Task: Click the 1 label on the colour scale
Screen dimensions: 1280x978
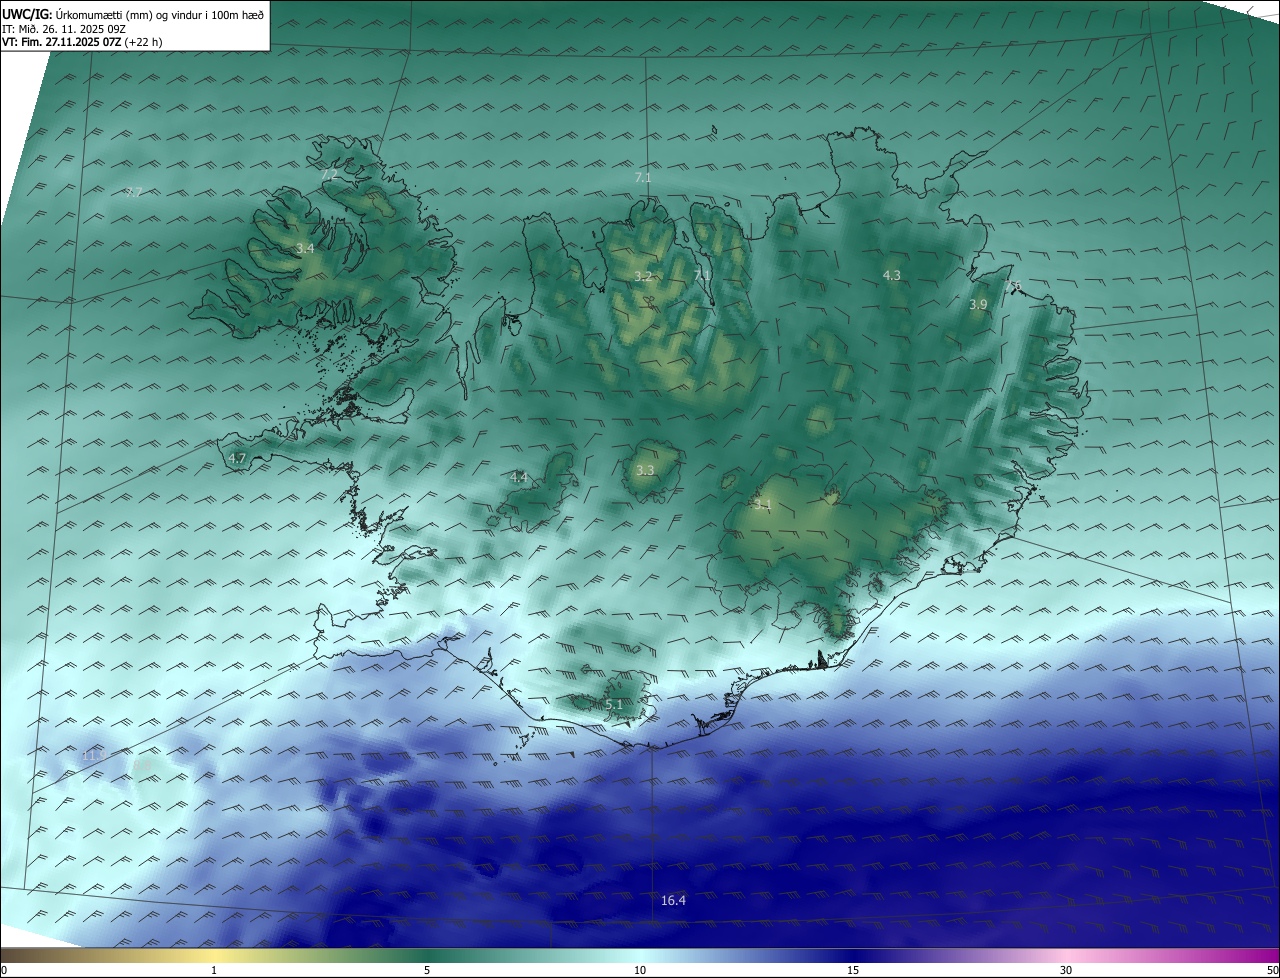Action: click(214, 970)
